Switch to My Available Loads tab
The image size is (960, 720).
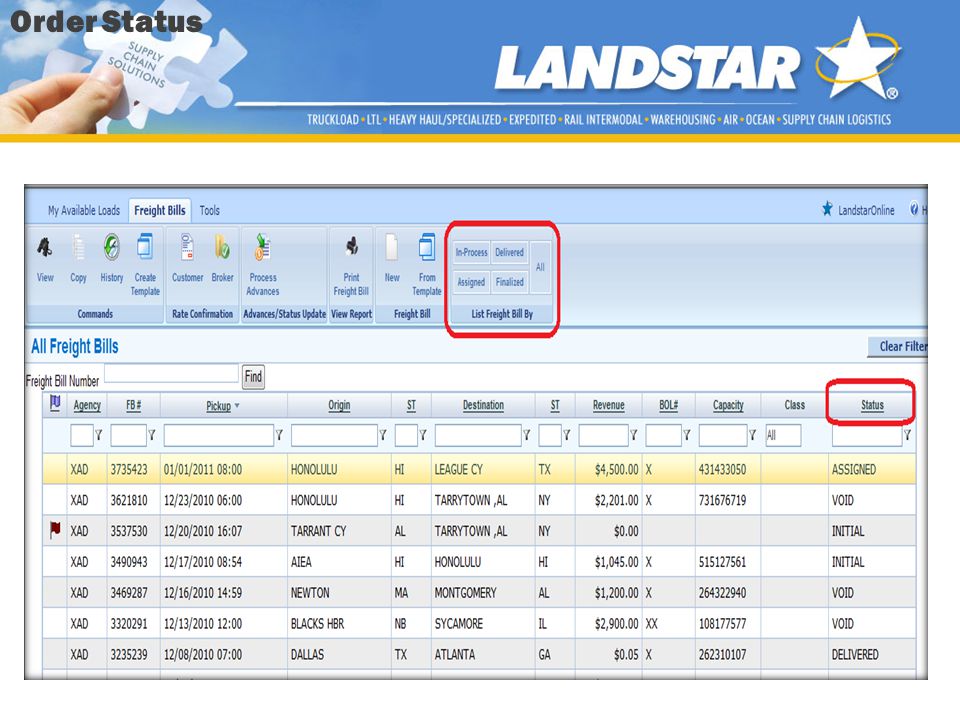84,211
